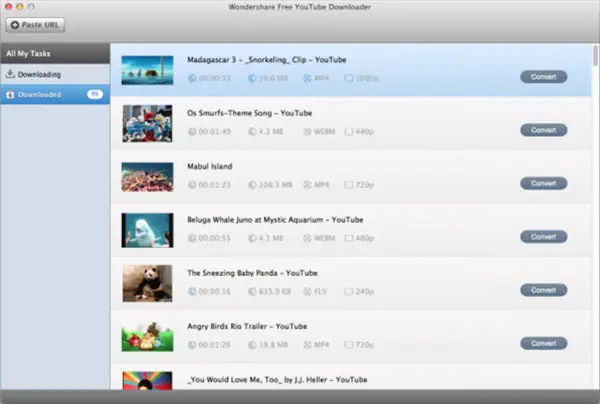Image resolution: width=600 pixels, height=404 pixels.
Task: Select 'Beluga Whale Juno at Mystic Aquarium' title
Action: pos(255,220)
